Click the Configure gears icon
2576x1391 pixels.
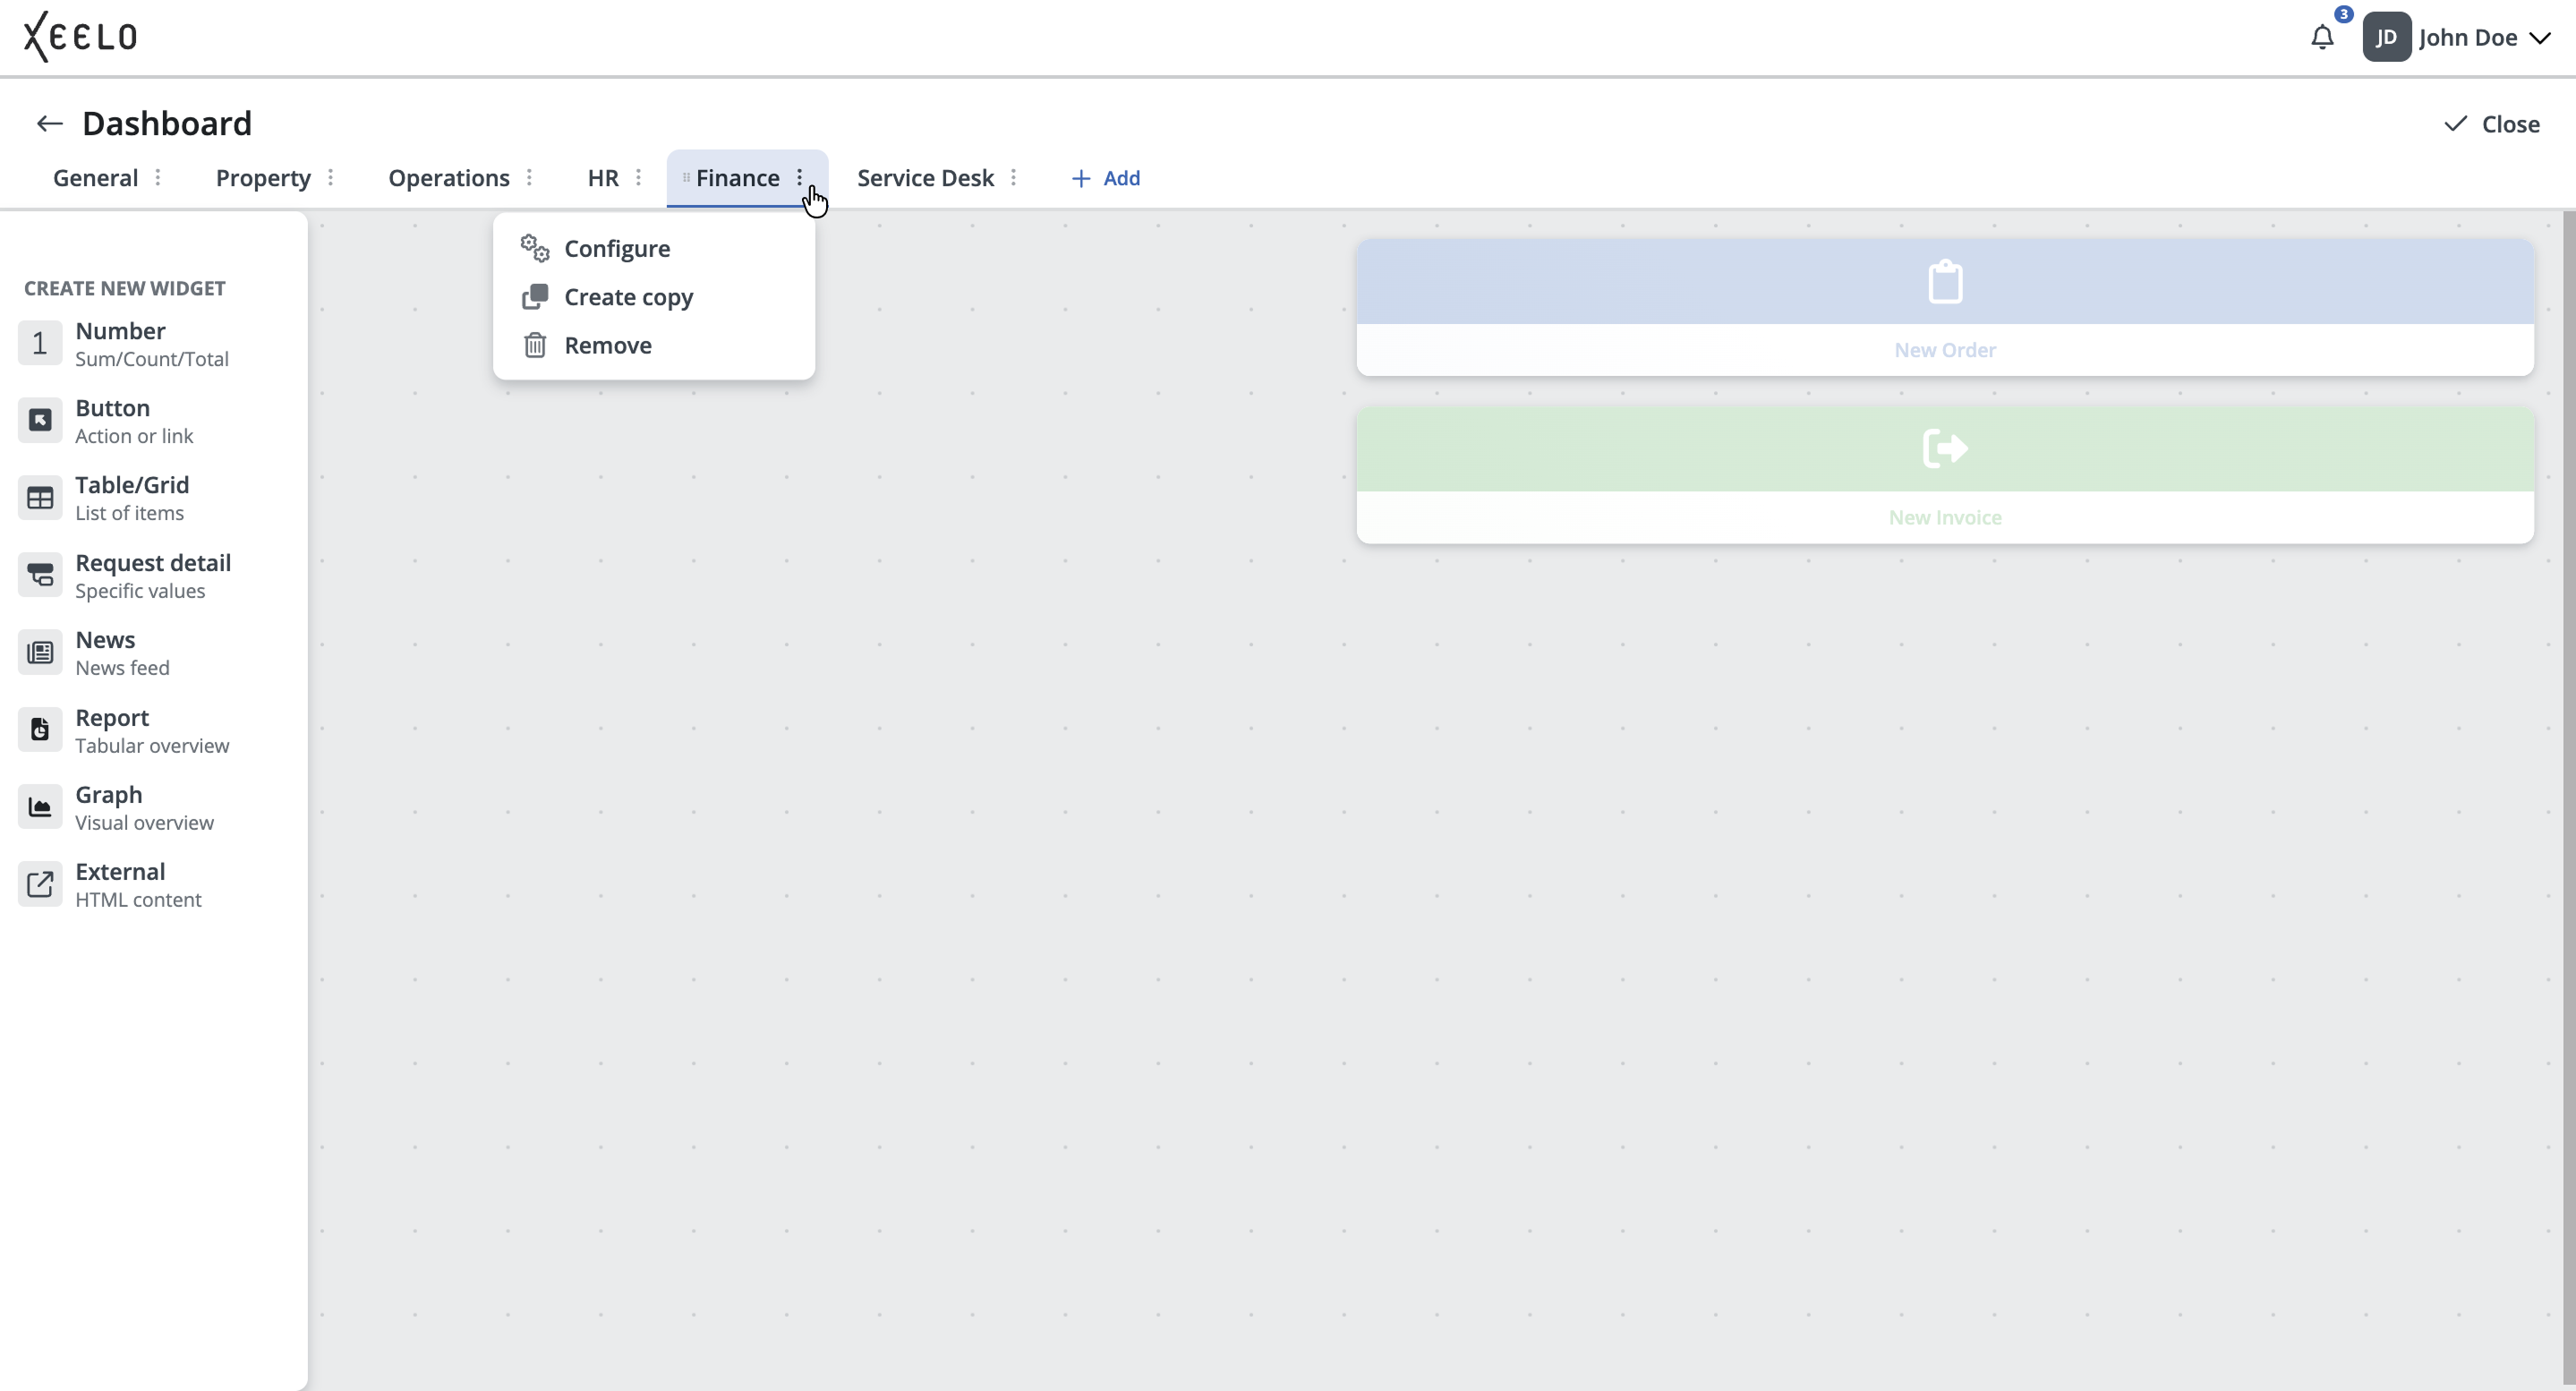click(535, 249)
